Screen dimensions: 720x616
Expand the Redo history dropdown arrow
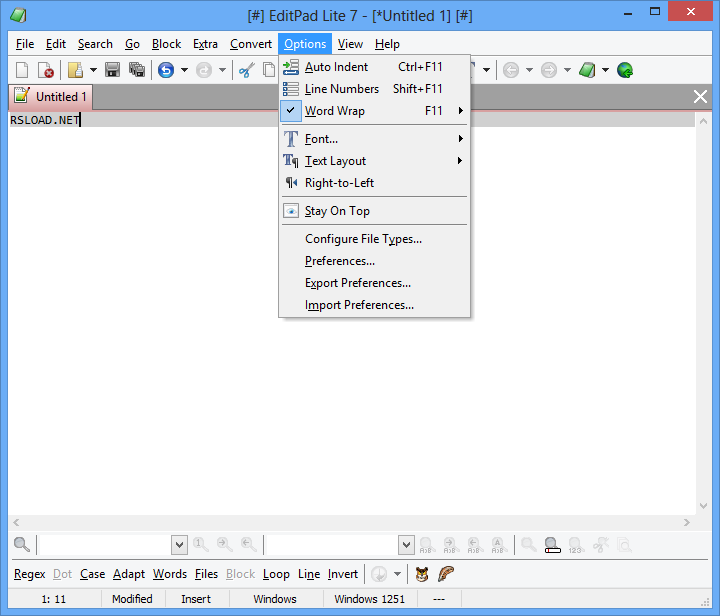pos(222,70)
